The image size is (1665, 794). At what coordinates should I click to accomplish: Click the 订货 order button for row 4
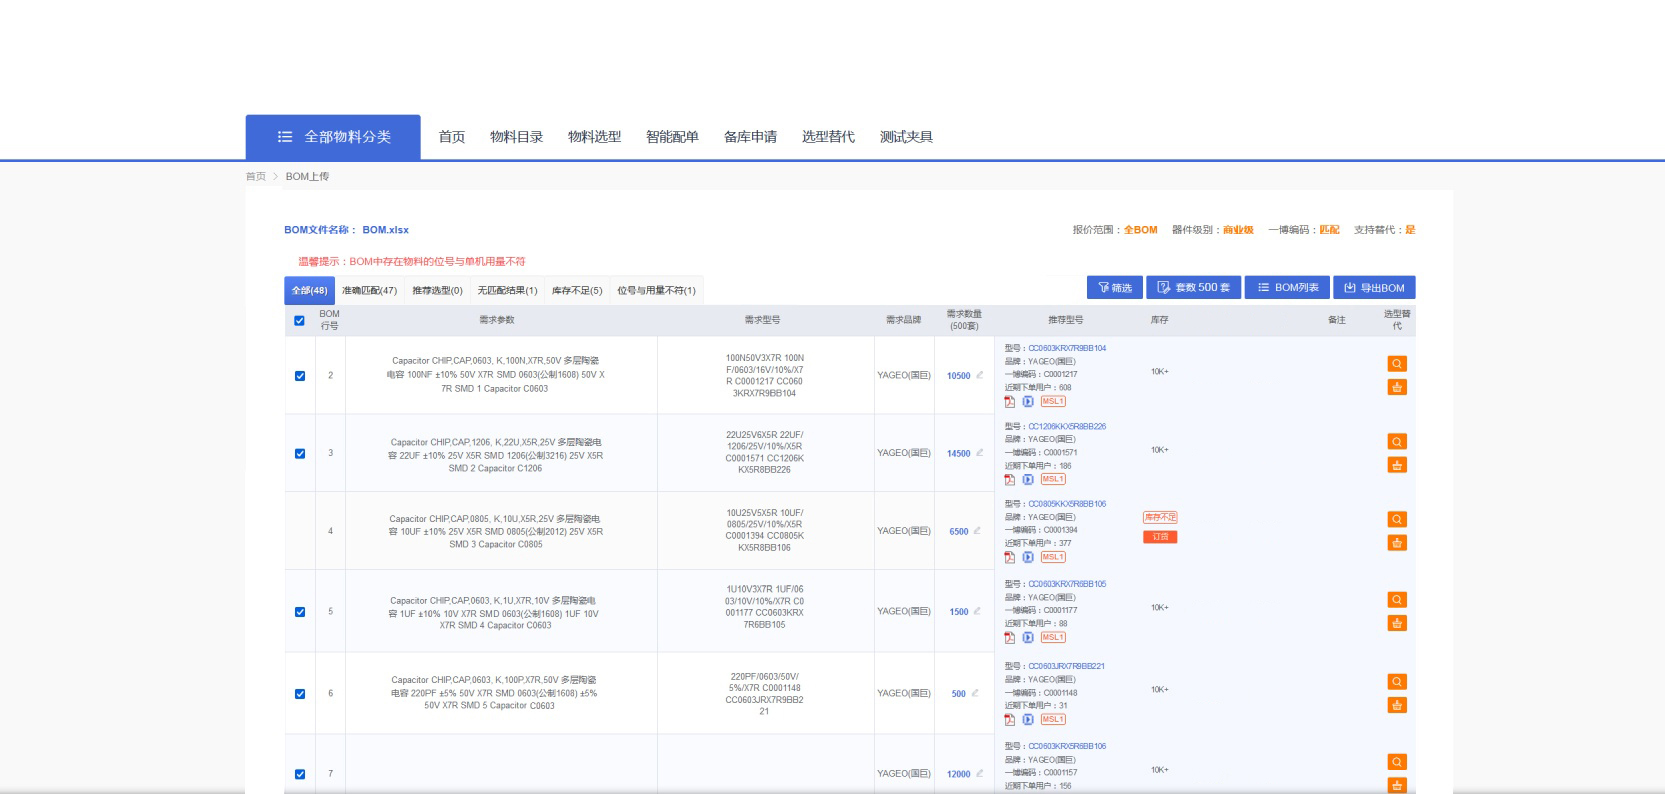(1160, 537)
